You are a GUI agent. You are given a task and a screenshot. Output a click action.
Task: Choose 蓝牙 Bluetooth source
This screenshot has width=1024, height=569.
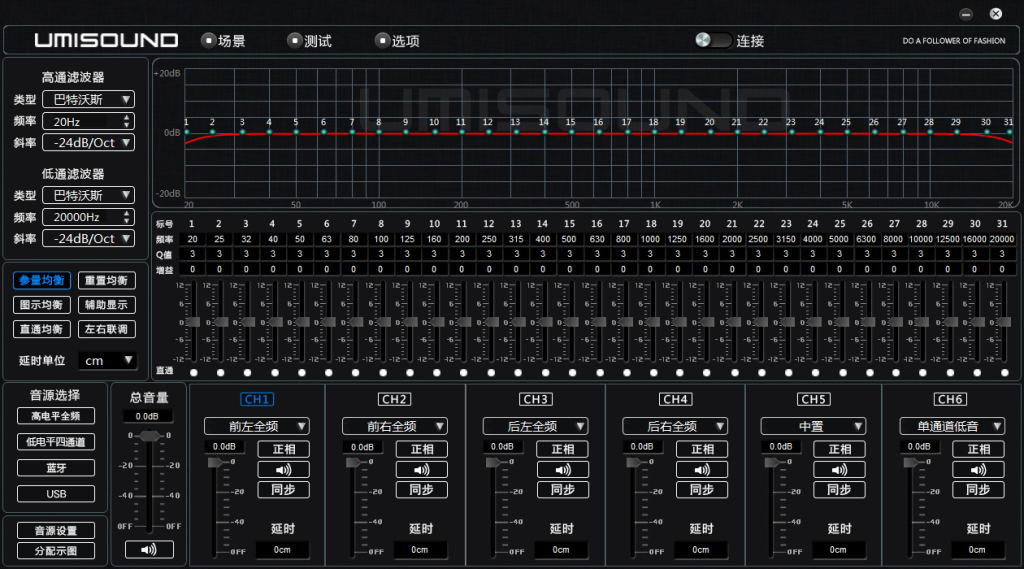(x=56, y=468)
